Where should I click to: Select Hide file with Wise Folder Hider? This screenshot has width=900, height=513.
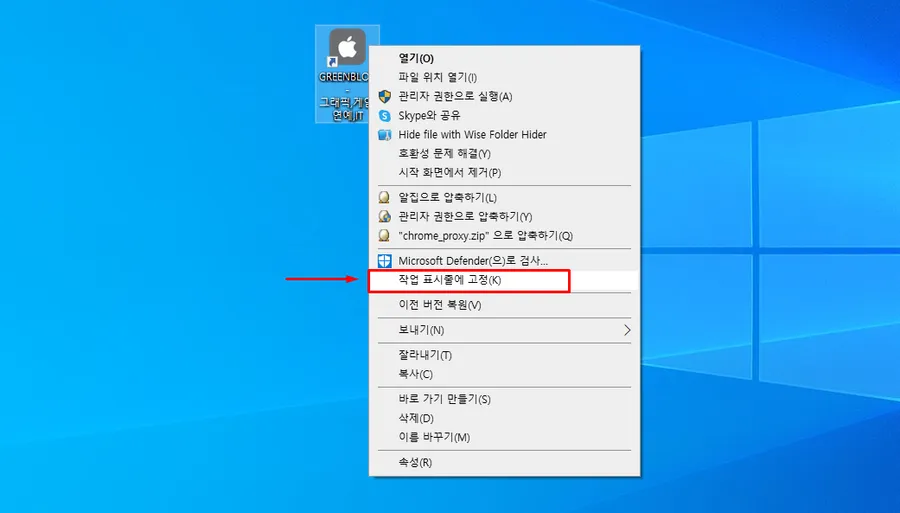tap(504, 134)
